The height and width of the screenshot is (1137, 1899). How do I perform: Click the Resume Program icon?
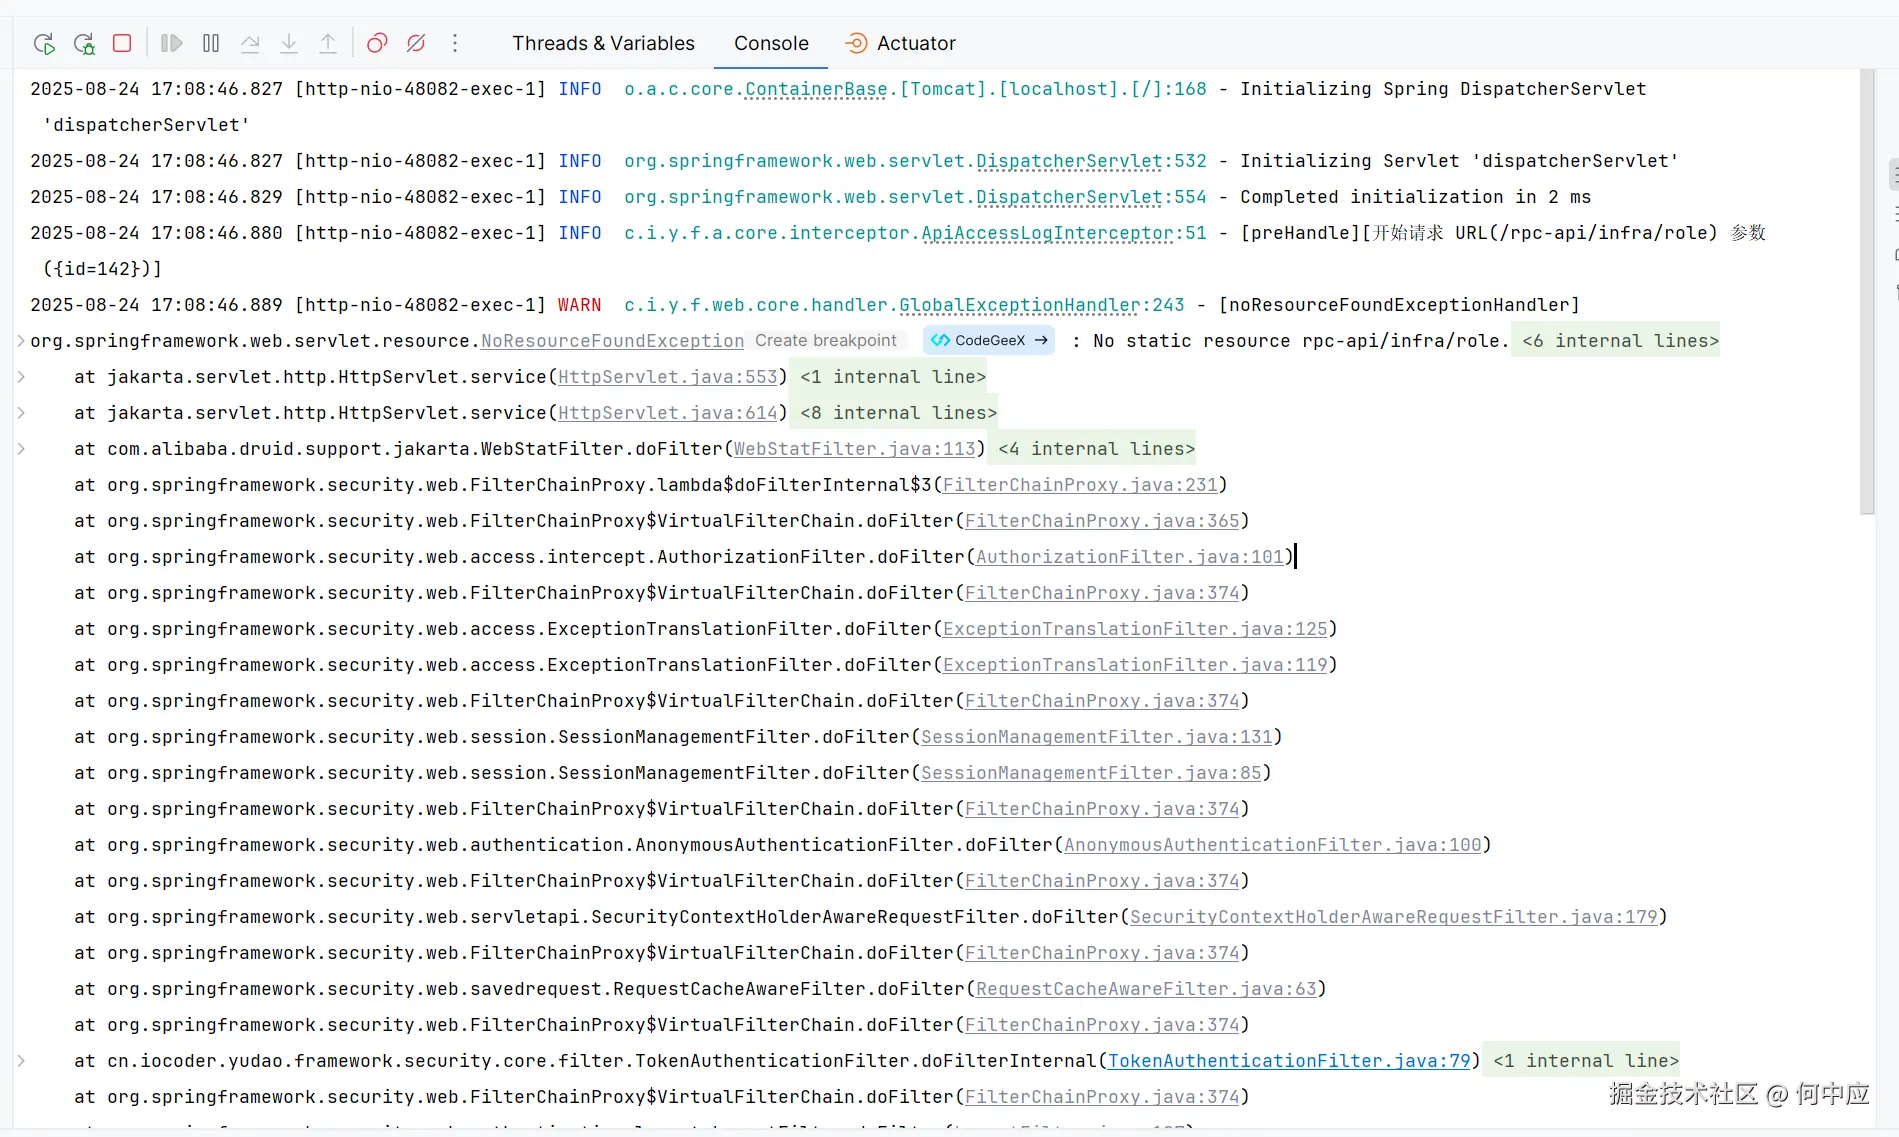172,43
